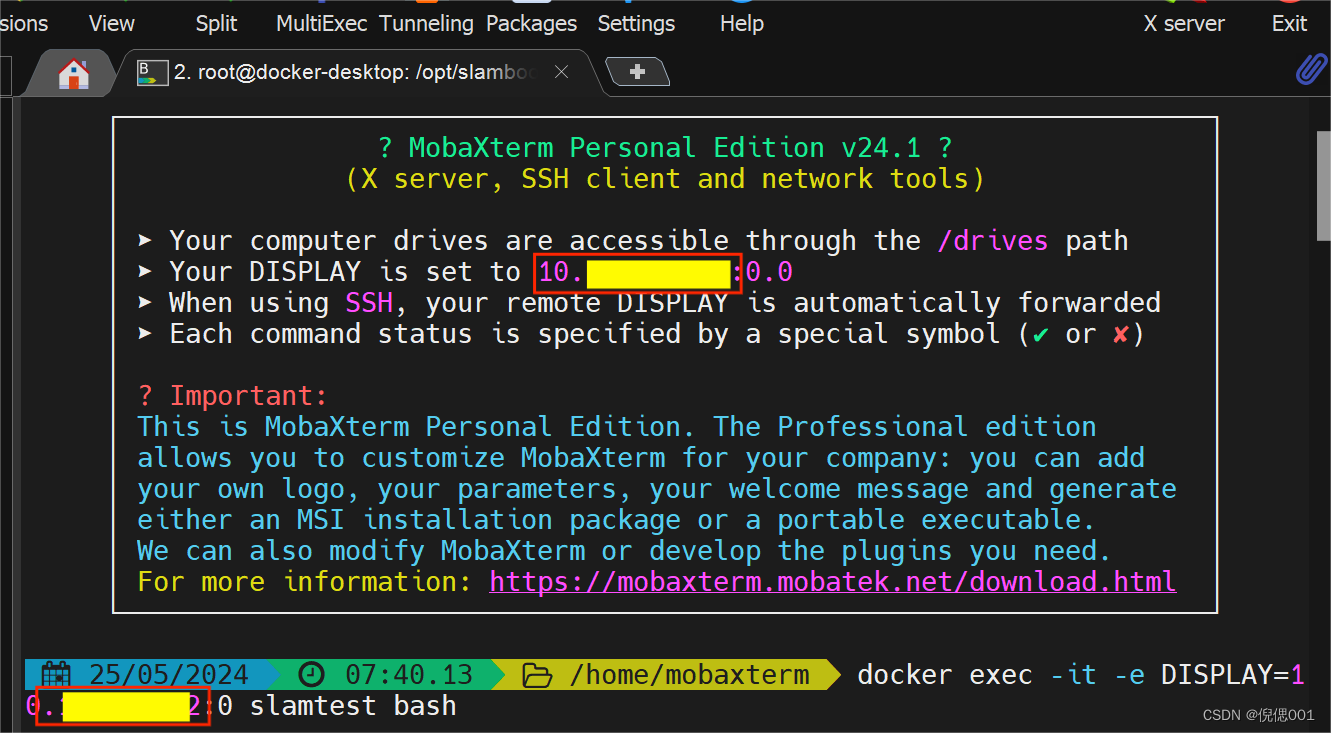Open the mobaxterm.mobatek.net download link
The height and width of the screenshot is (733, 1331).
pos(832,581)
